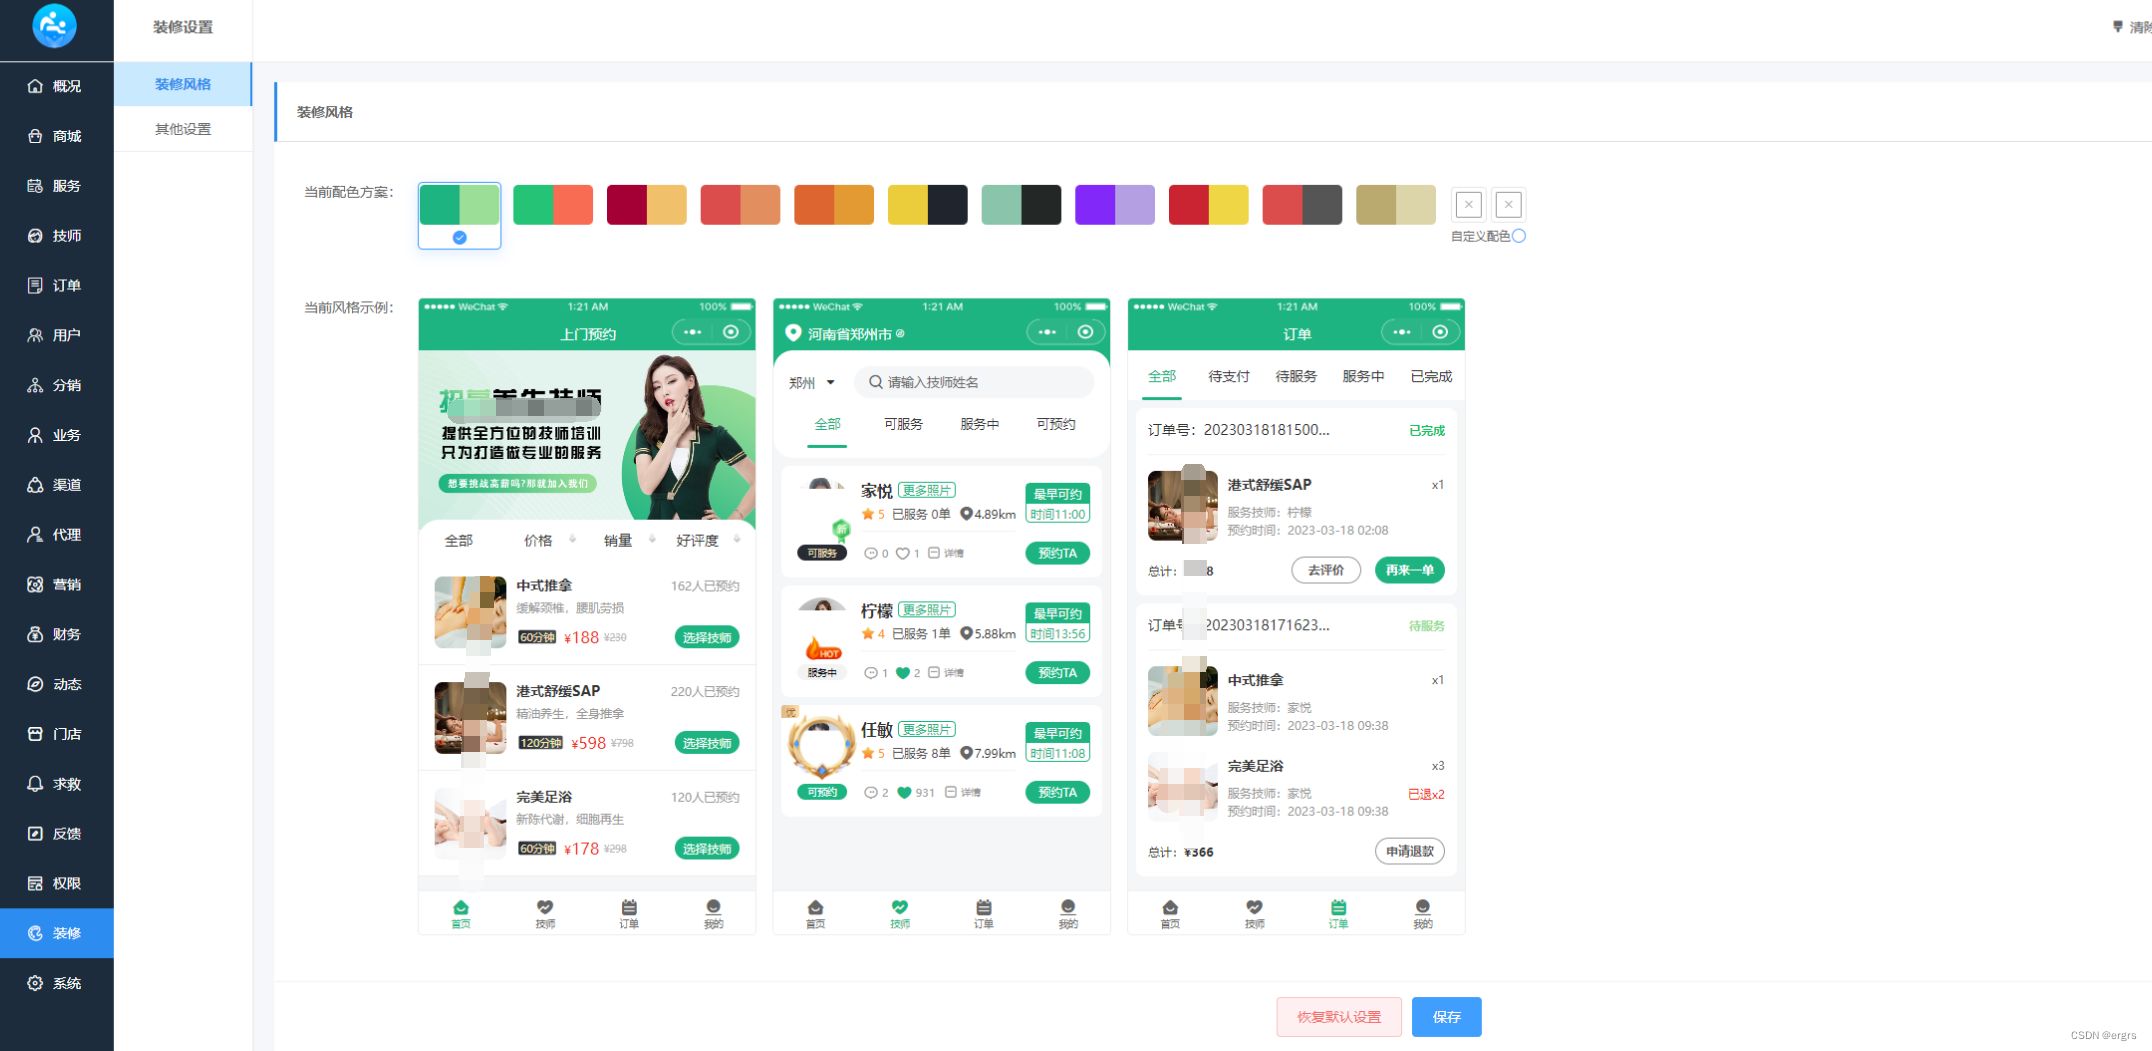Screen dimensions: 2152x1051
Task: Click the 保存 save button
Action: click(1446, 1017)
